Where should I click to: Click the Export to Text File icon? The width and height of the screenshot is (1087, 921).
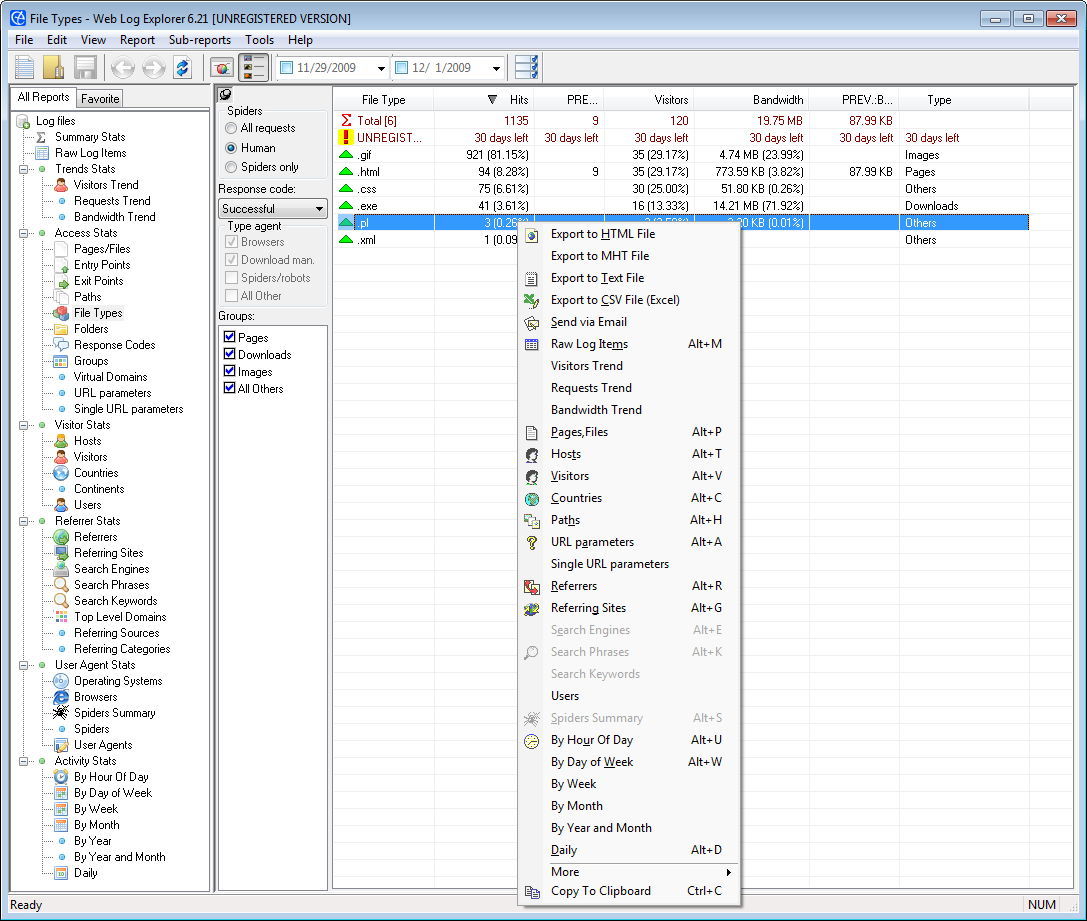[x=532, y=279]
